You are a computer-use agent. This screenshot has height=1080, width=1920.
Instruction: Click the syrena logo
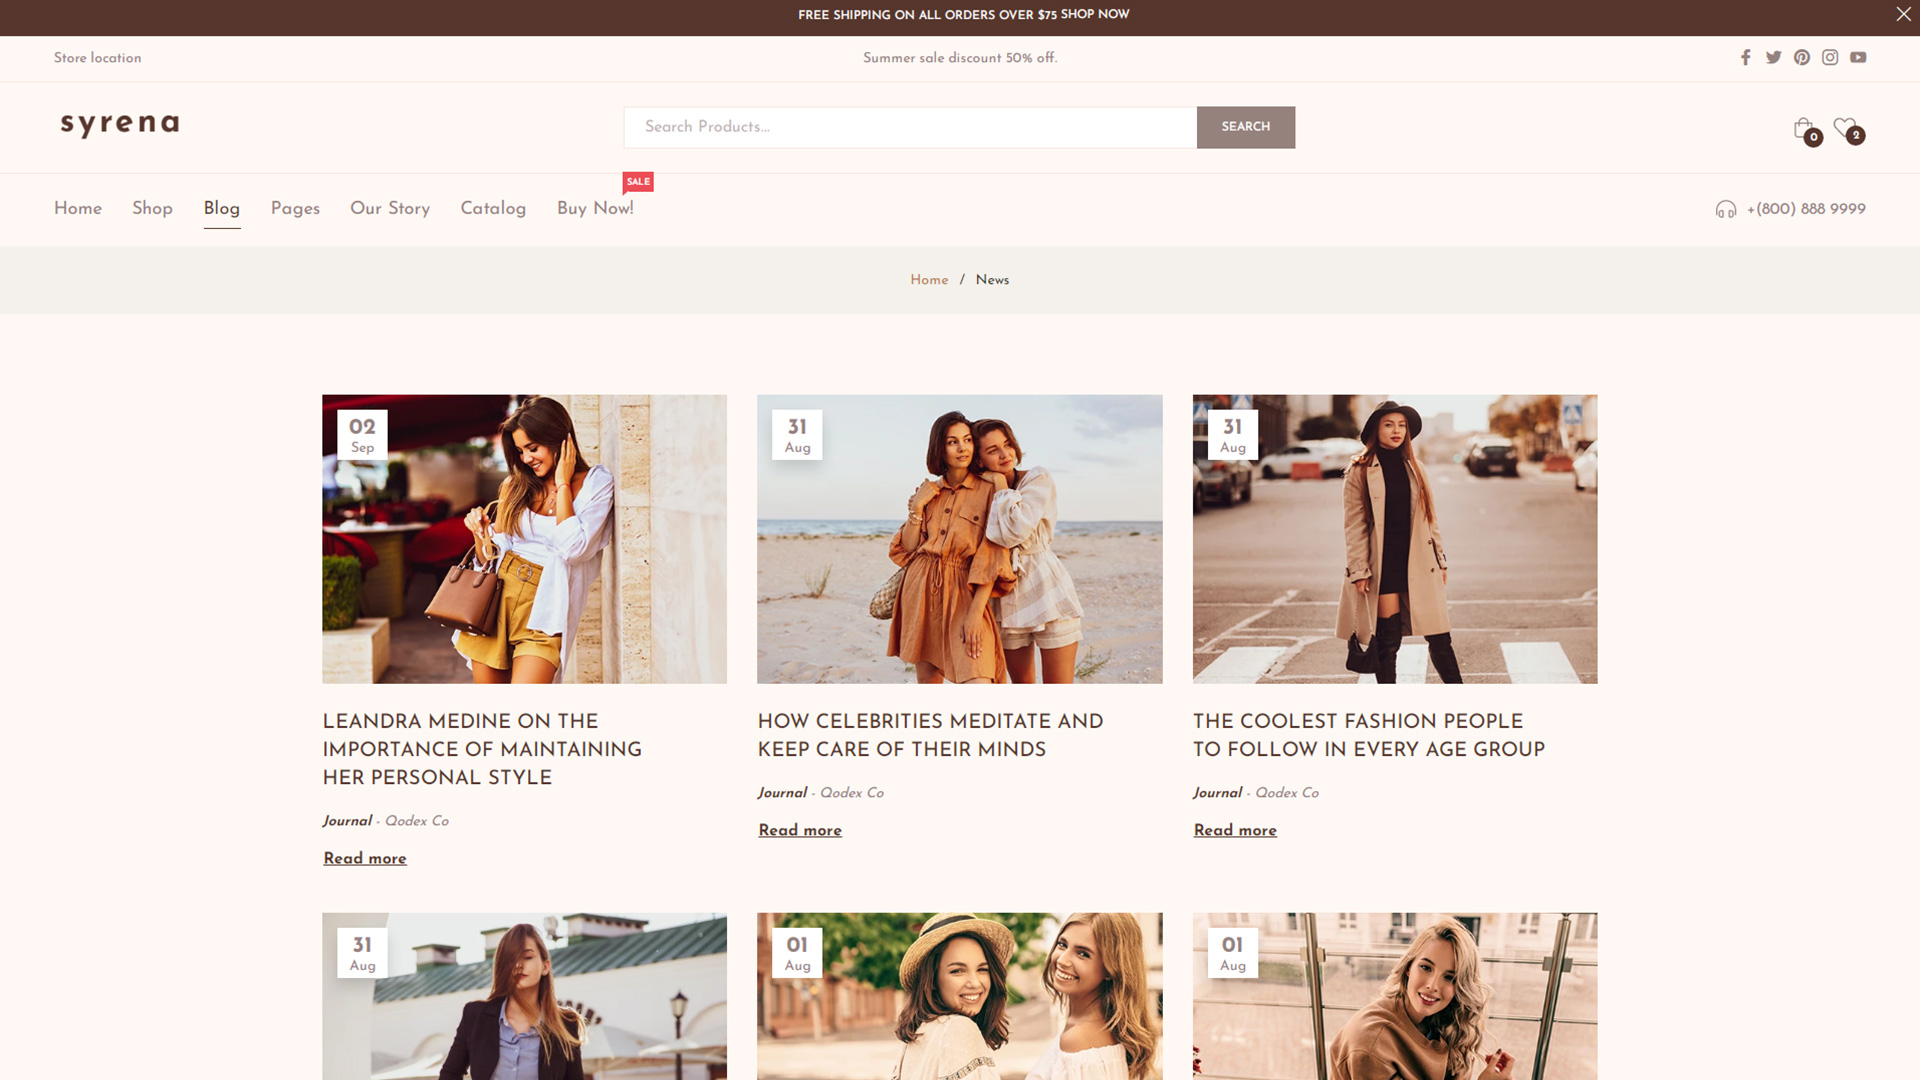[x=120, y=124]
